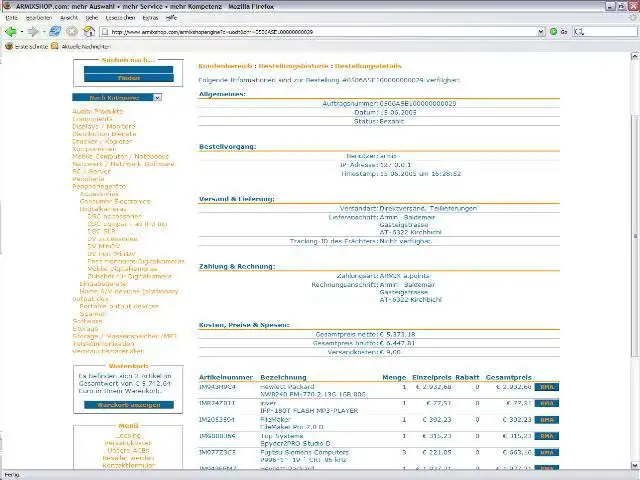Click RMA button for Fujitsu Siemens Computers row

tap(547, 452)
